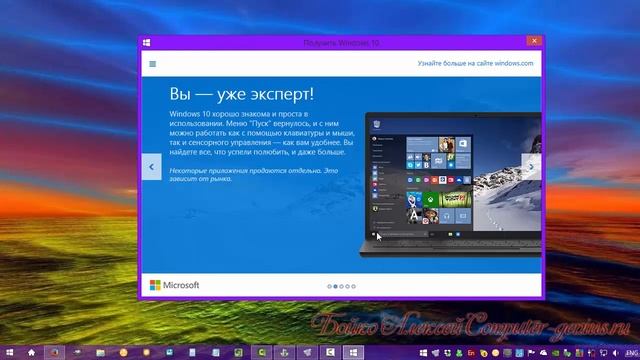
Task: Open link Узнайте больше на сайте windows.com
Action: point(475,63)
